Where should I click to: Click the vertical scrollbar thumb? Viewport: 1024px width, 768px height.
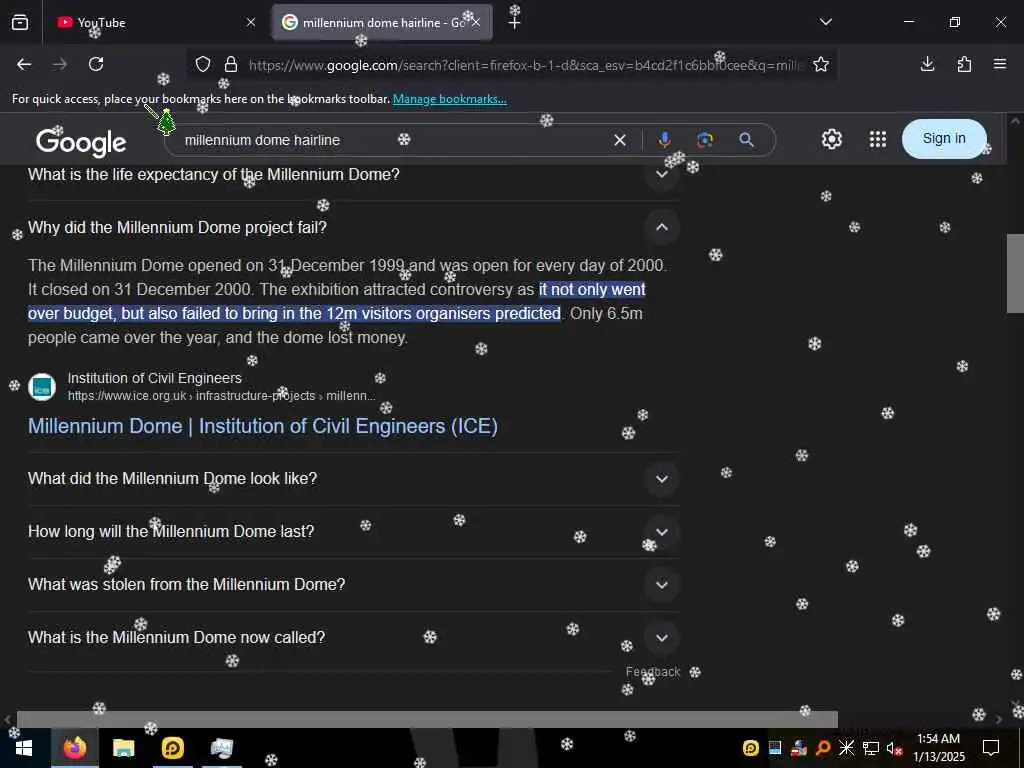[1015, 273]
